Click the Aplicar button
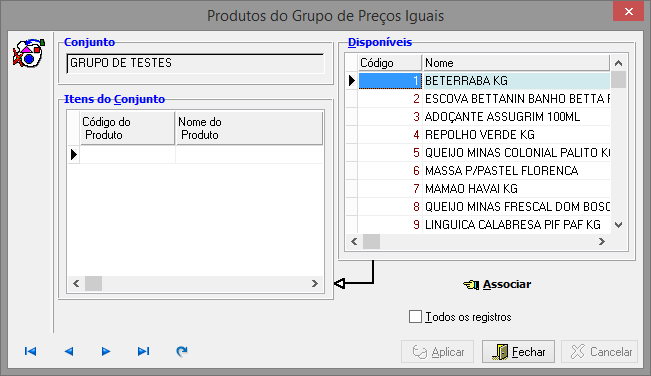The height and width of the screenshot is (376, 651). 438,352
